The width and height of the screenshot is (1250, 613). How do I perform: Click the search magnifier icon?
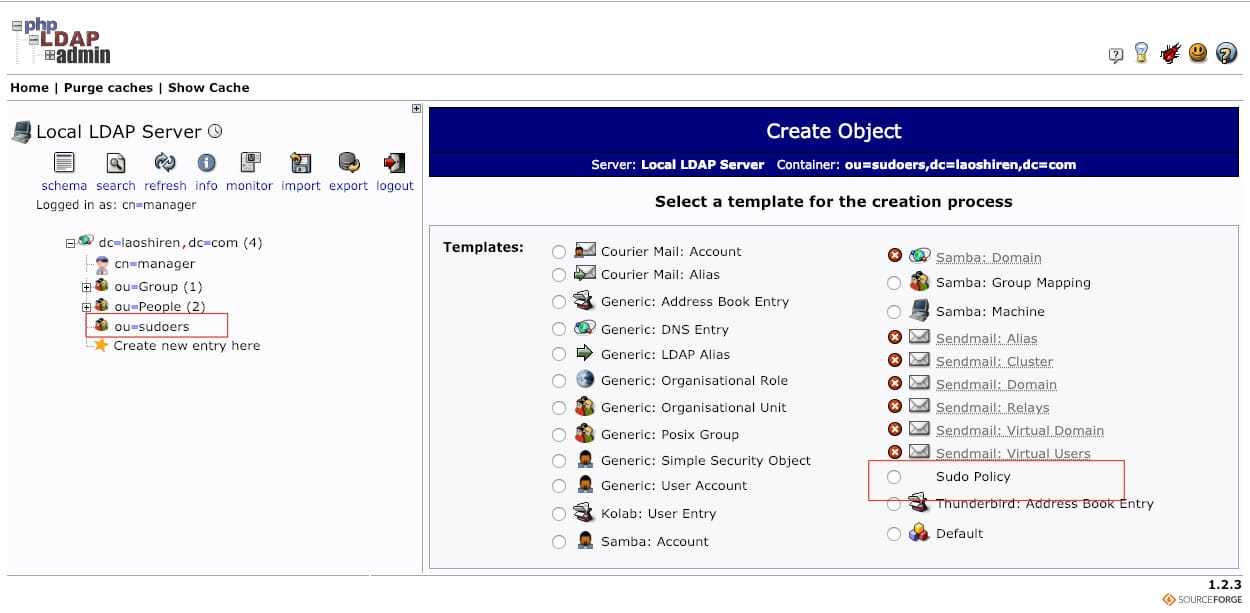coord(116,163)
